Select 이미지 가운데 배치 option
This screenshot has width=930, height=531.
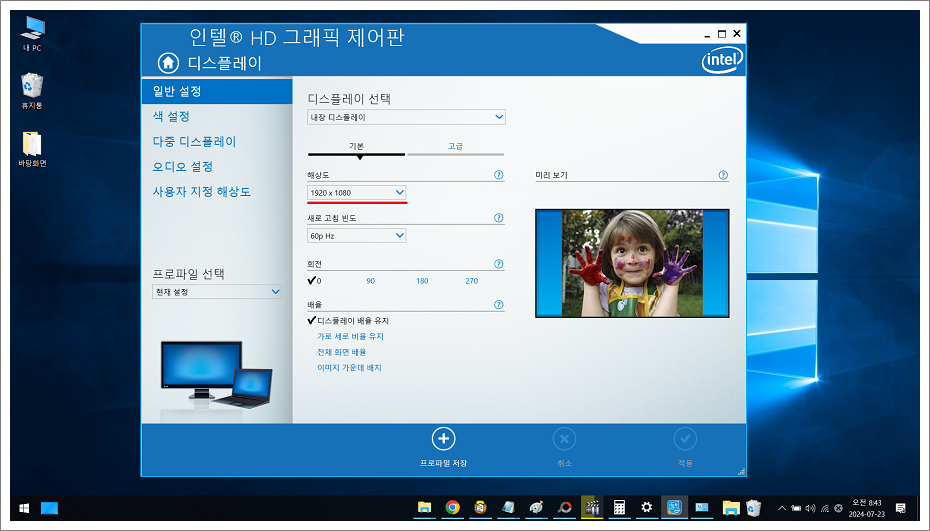pos(349,368)
